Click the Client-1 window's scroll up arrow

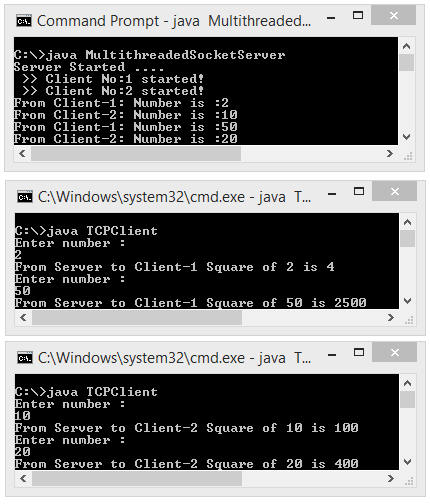[x=407, y=222]
